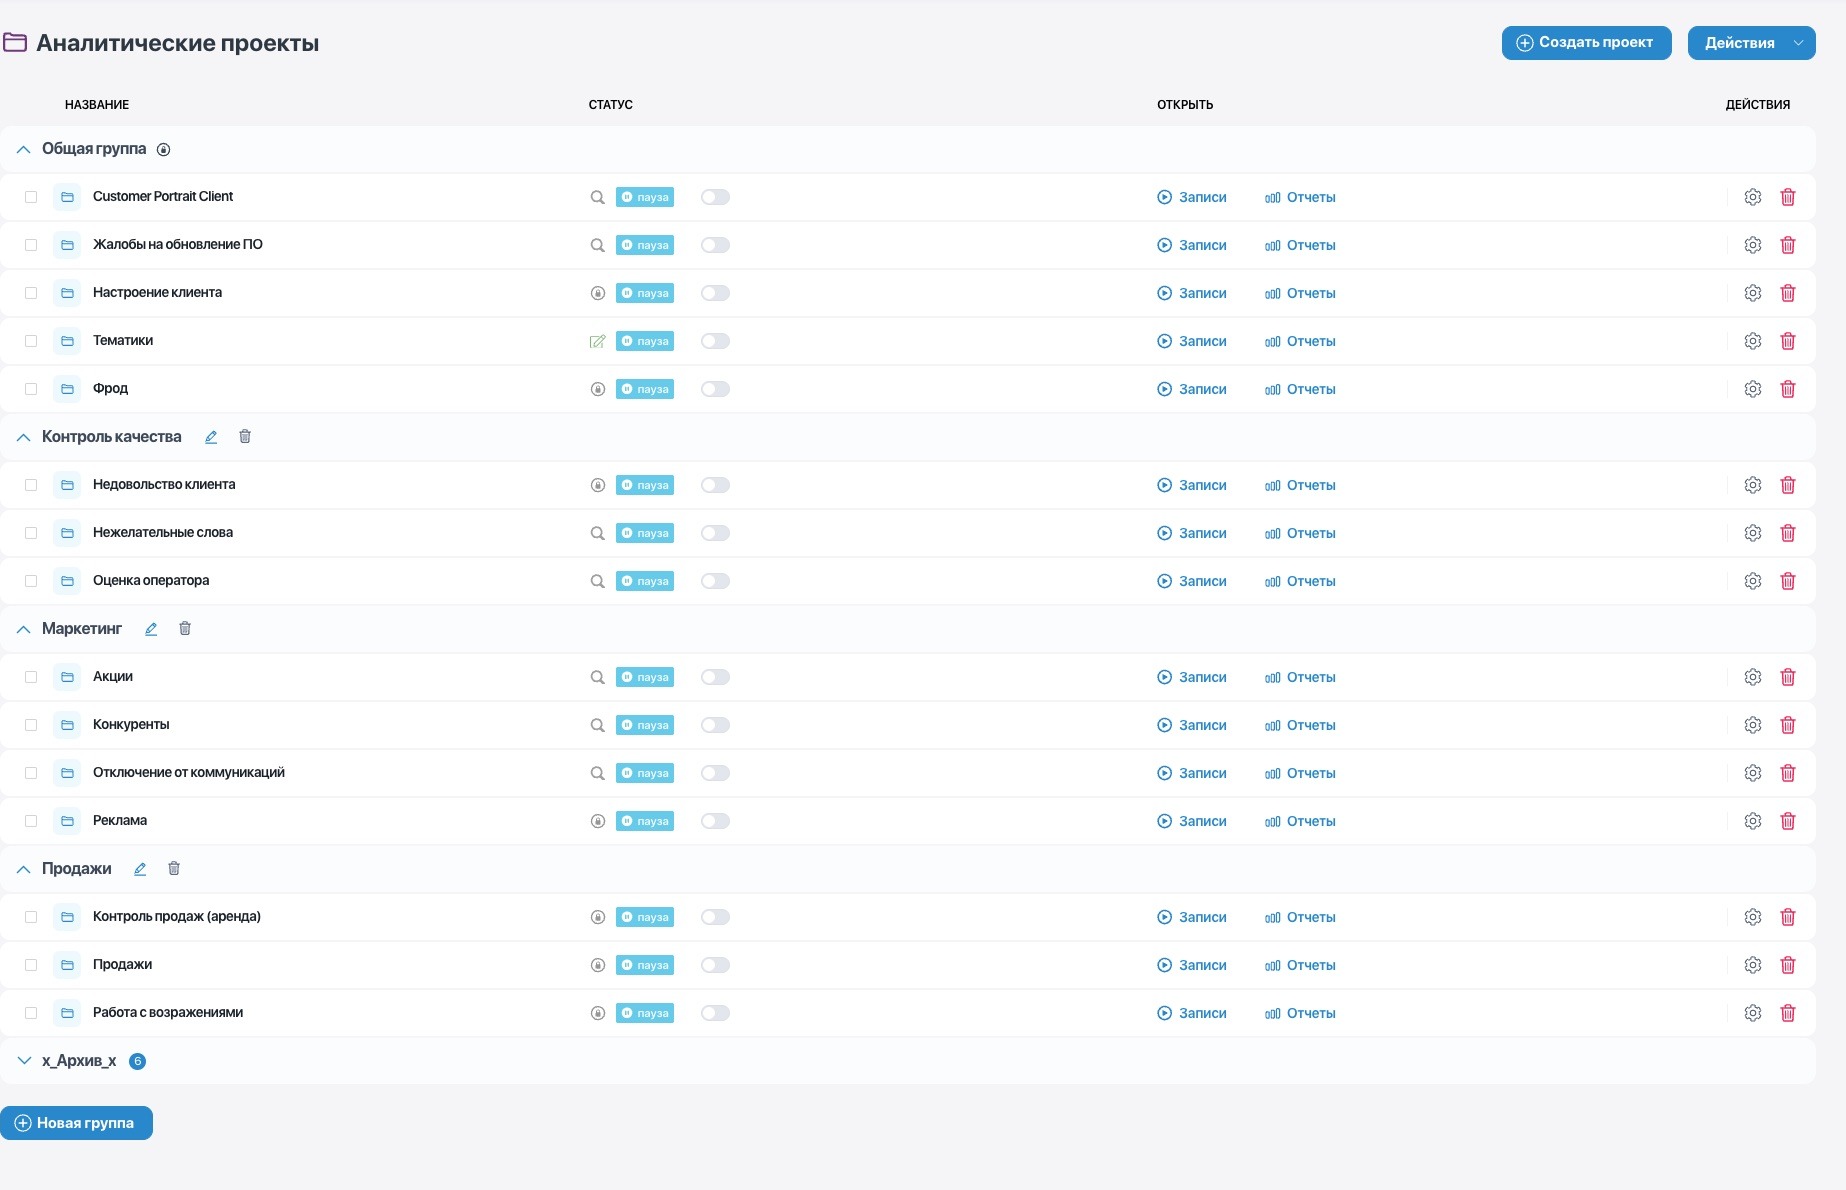Rename the Контроль качества group with pencil icon

(x=211, y=437)
